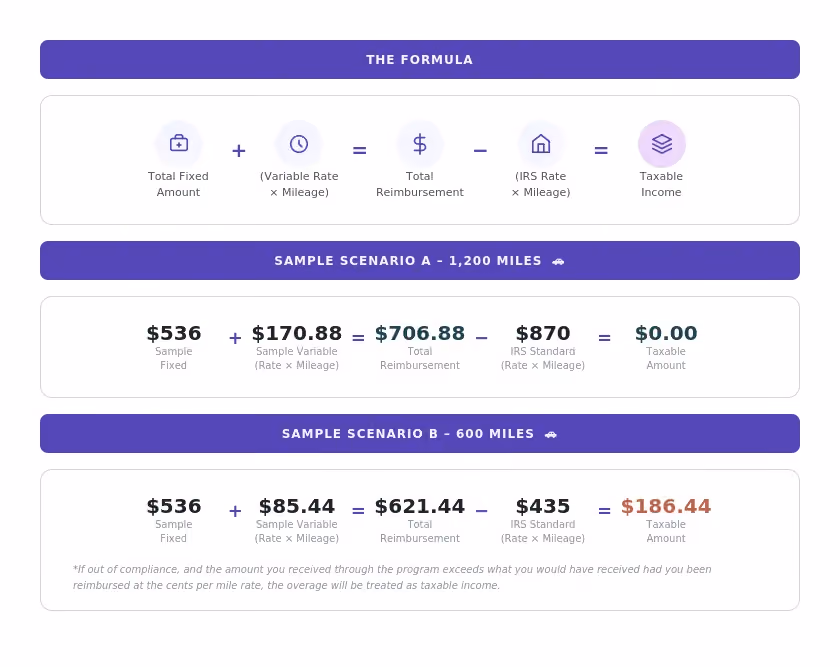Click the Total Fixed Amount briefcase icon
840x667 pixels.
(178, 144)
